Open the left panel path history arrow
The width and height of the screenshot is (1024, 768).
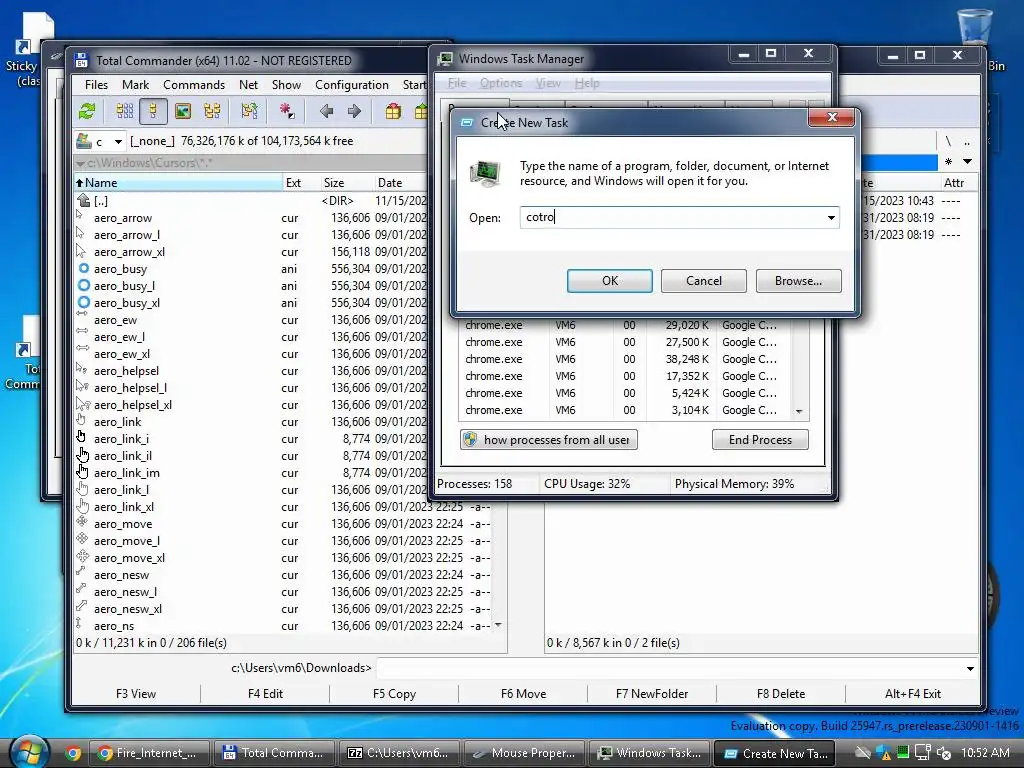(x=80, y=163)
